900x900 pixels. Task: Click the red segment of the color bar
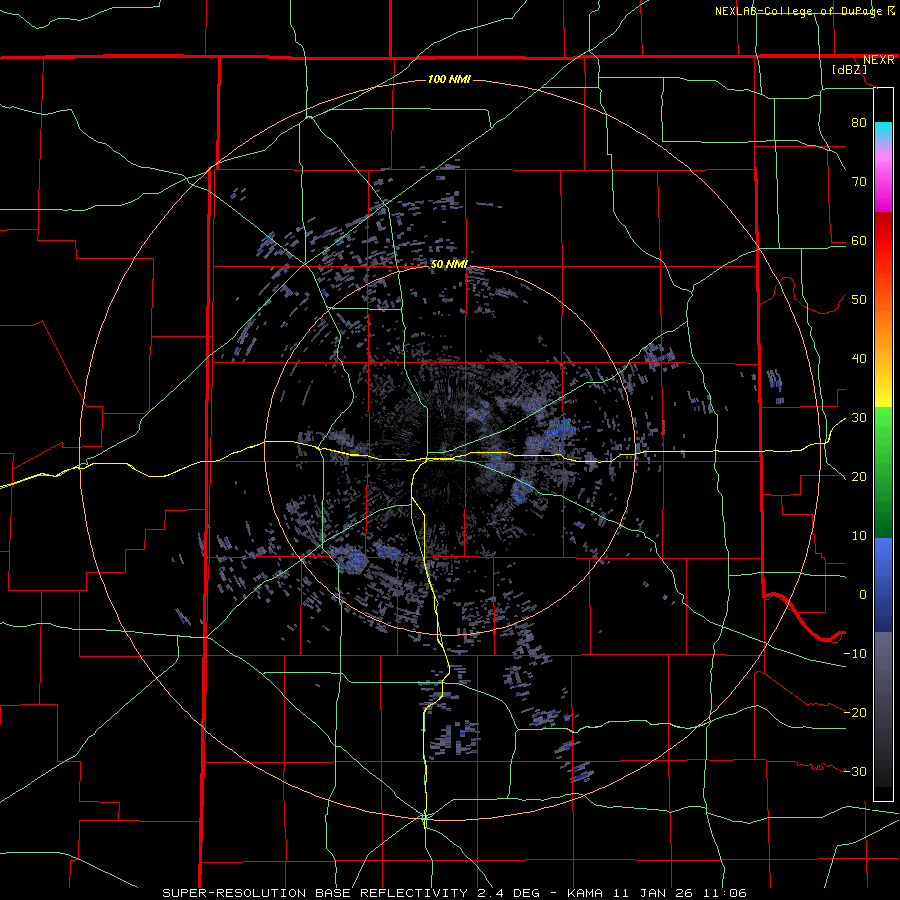pyautogui.click(x=883, y=241)
